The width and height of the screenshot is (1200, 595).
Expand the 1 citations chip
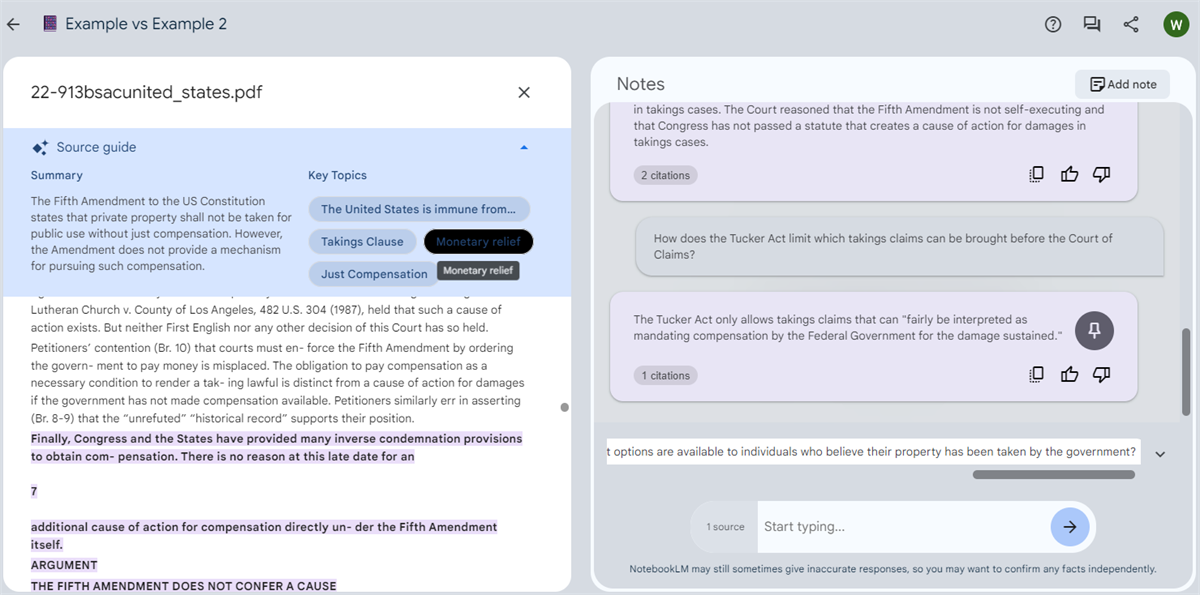(665, 374)
